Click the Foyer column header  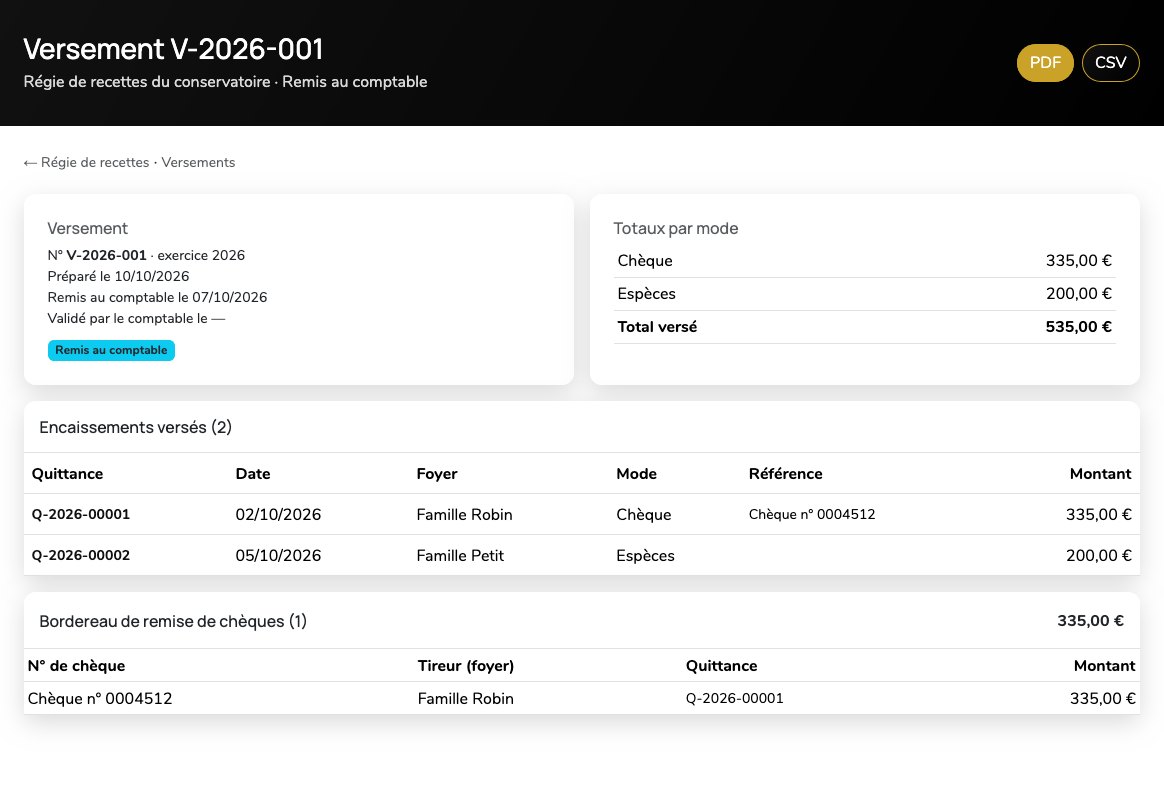pyautogui.click(x=436, y=474)
